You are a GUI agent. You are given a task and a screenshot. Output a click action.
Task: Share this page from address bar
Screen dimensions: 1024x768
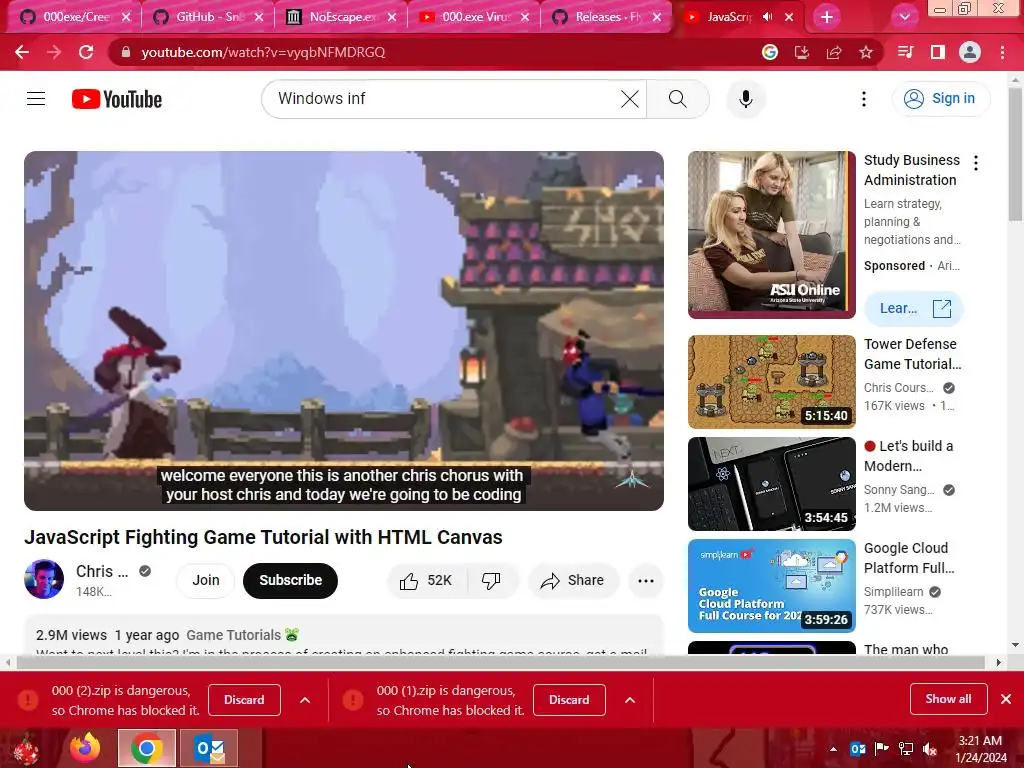(x=834, y=52)
